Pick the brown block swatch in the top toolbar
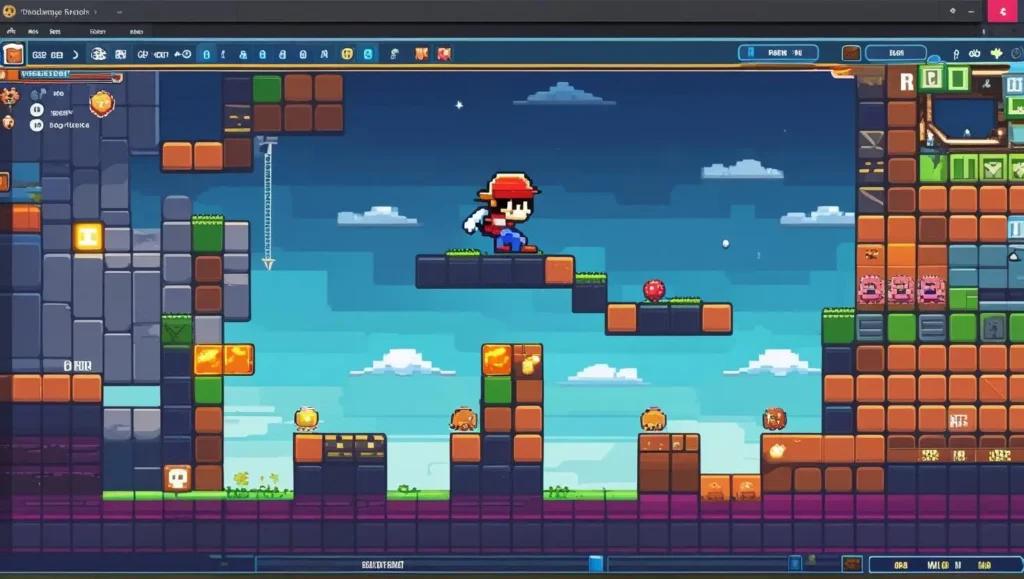 coord(850,53)
